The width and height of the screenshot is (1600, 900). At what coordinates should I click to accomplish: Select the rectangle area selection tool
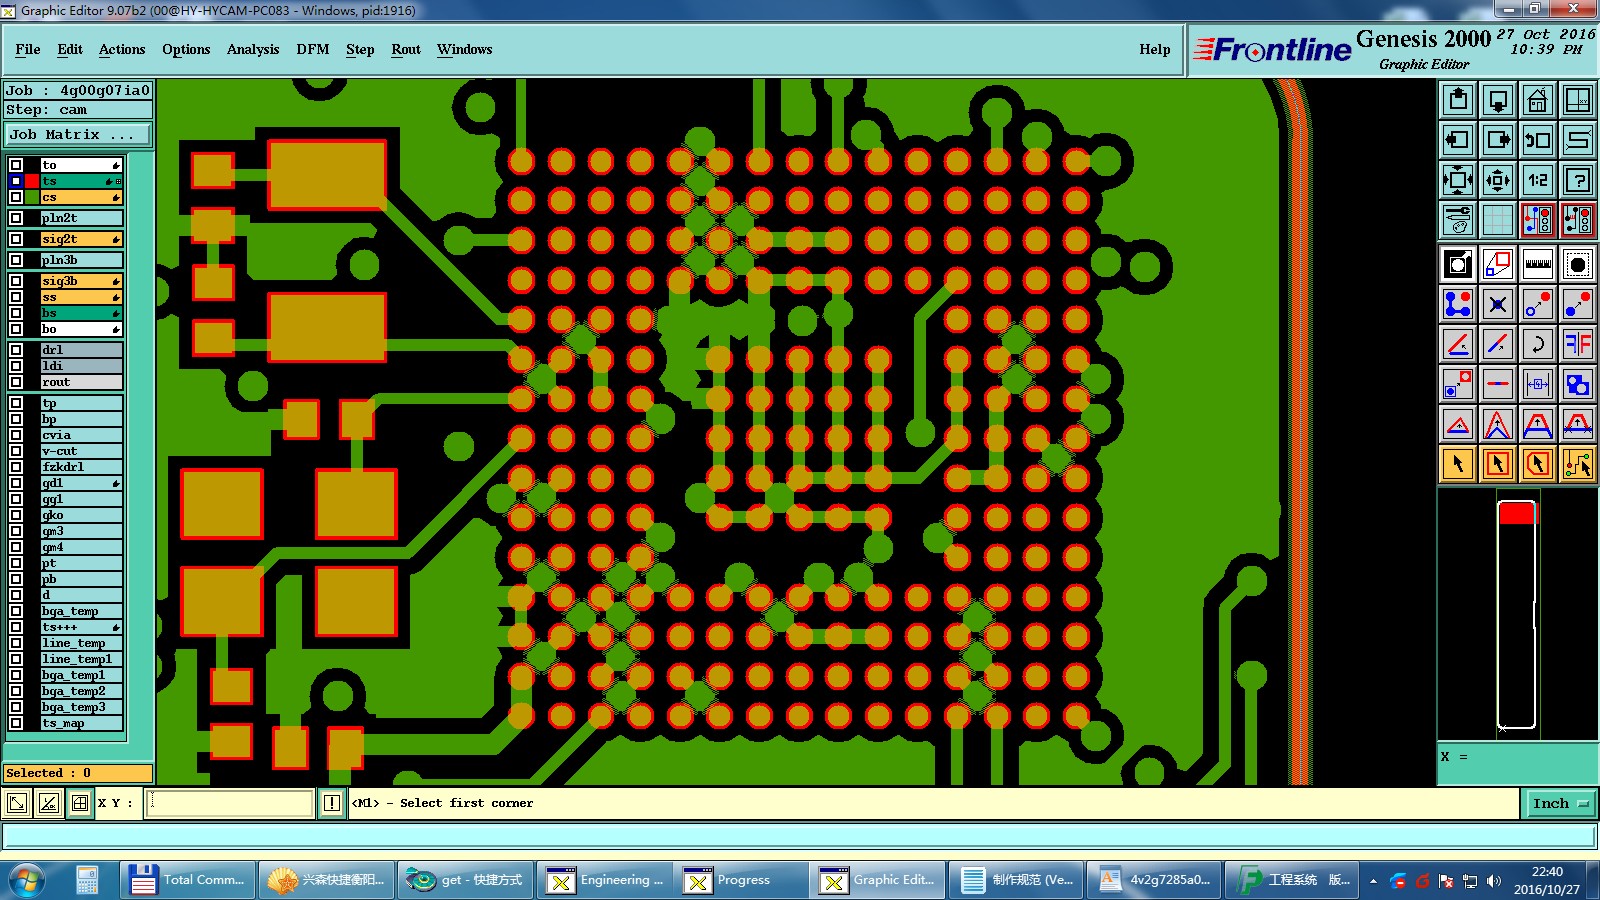[1498, 464]
